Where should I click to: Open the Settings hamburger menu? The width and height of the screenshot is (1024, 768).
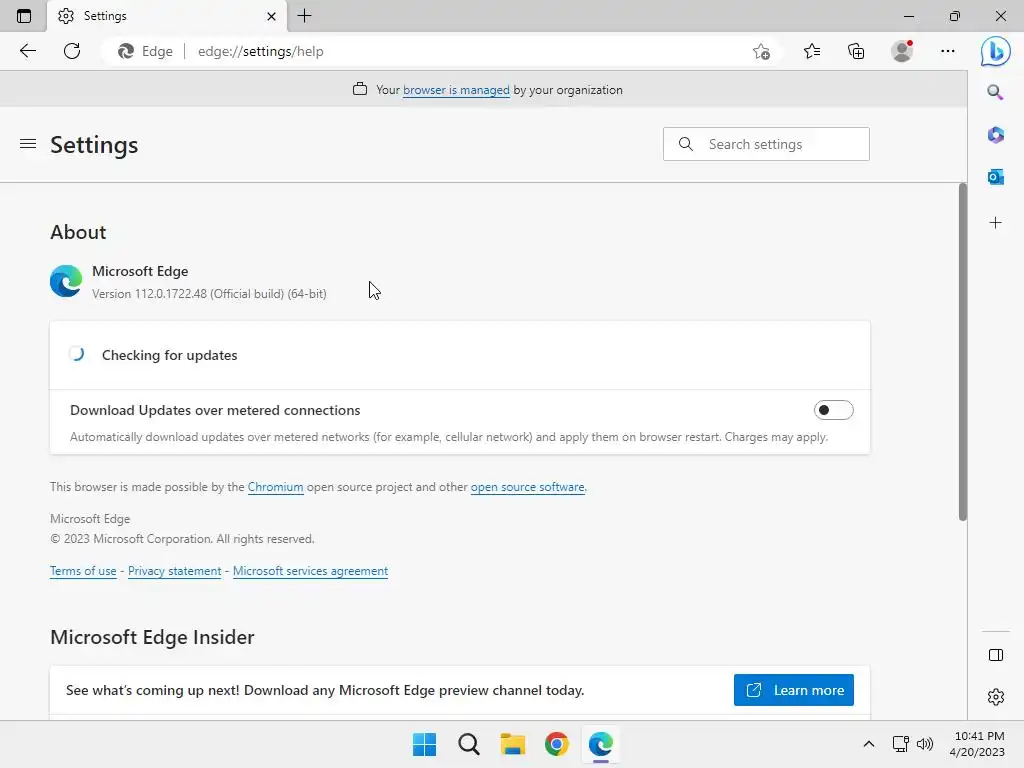27,144
